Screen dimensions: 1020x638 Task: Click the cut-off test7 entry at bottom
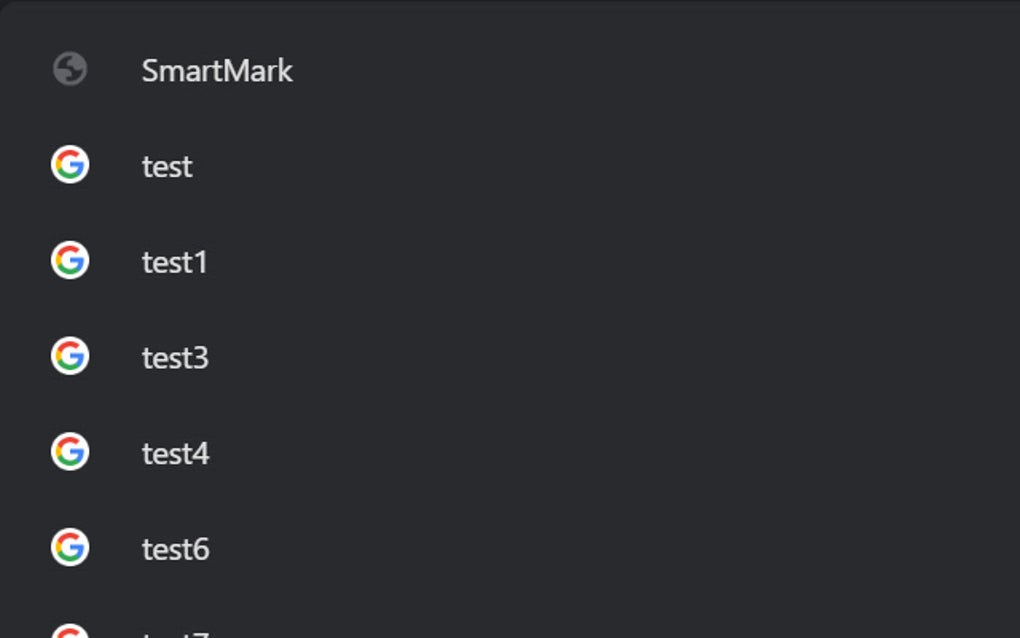[176, 632]
